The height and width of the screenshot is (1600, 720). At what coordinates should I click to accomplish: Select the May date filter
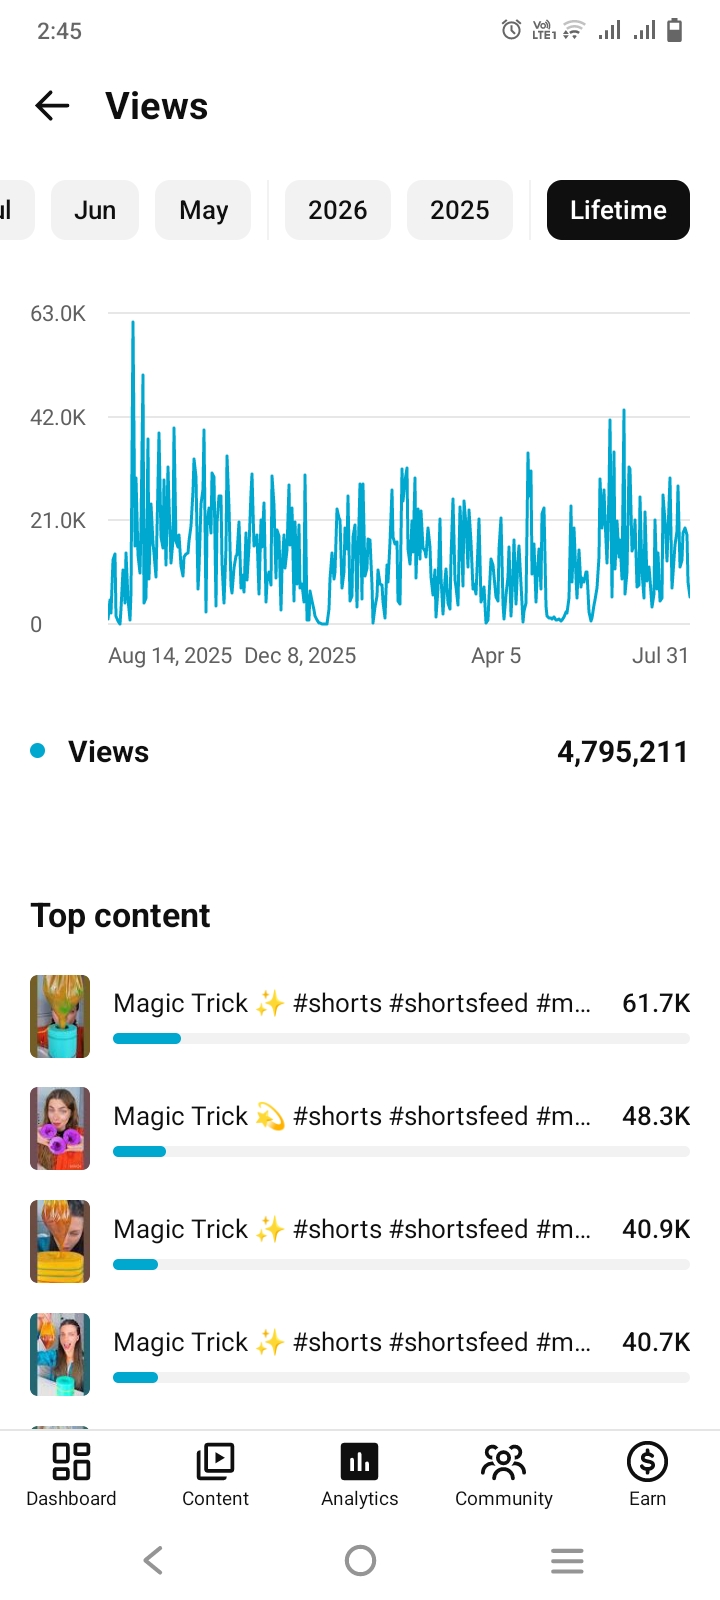(x=203, y=210)
